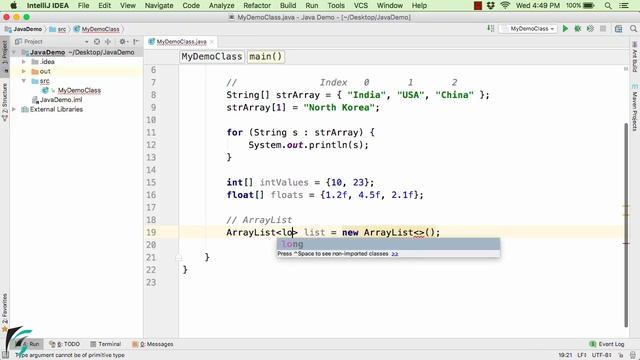The image size is (640, 360).
Task: Open the Analyze menu
Action: coord(221,6)
